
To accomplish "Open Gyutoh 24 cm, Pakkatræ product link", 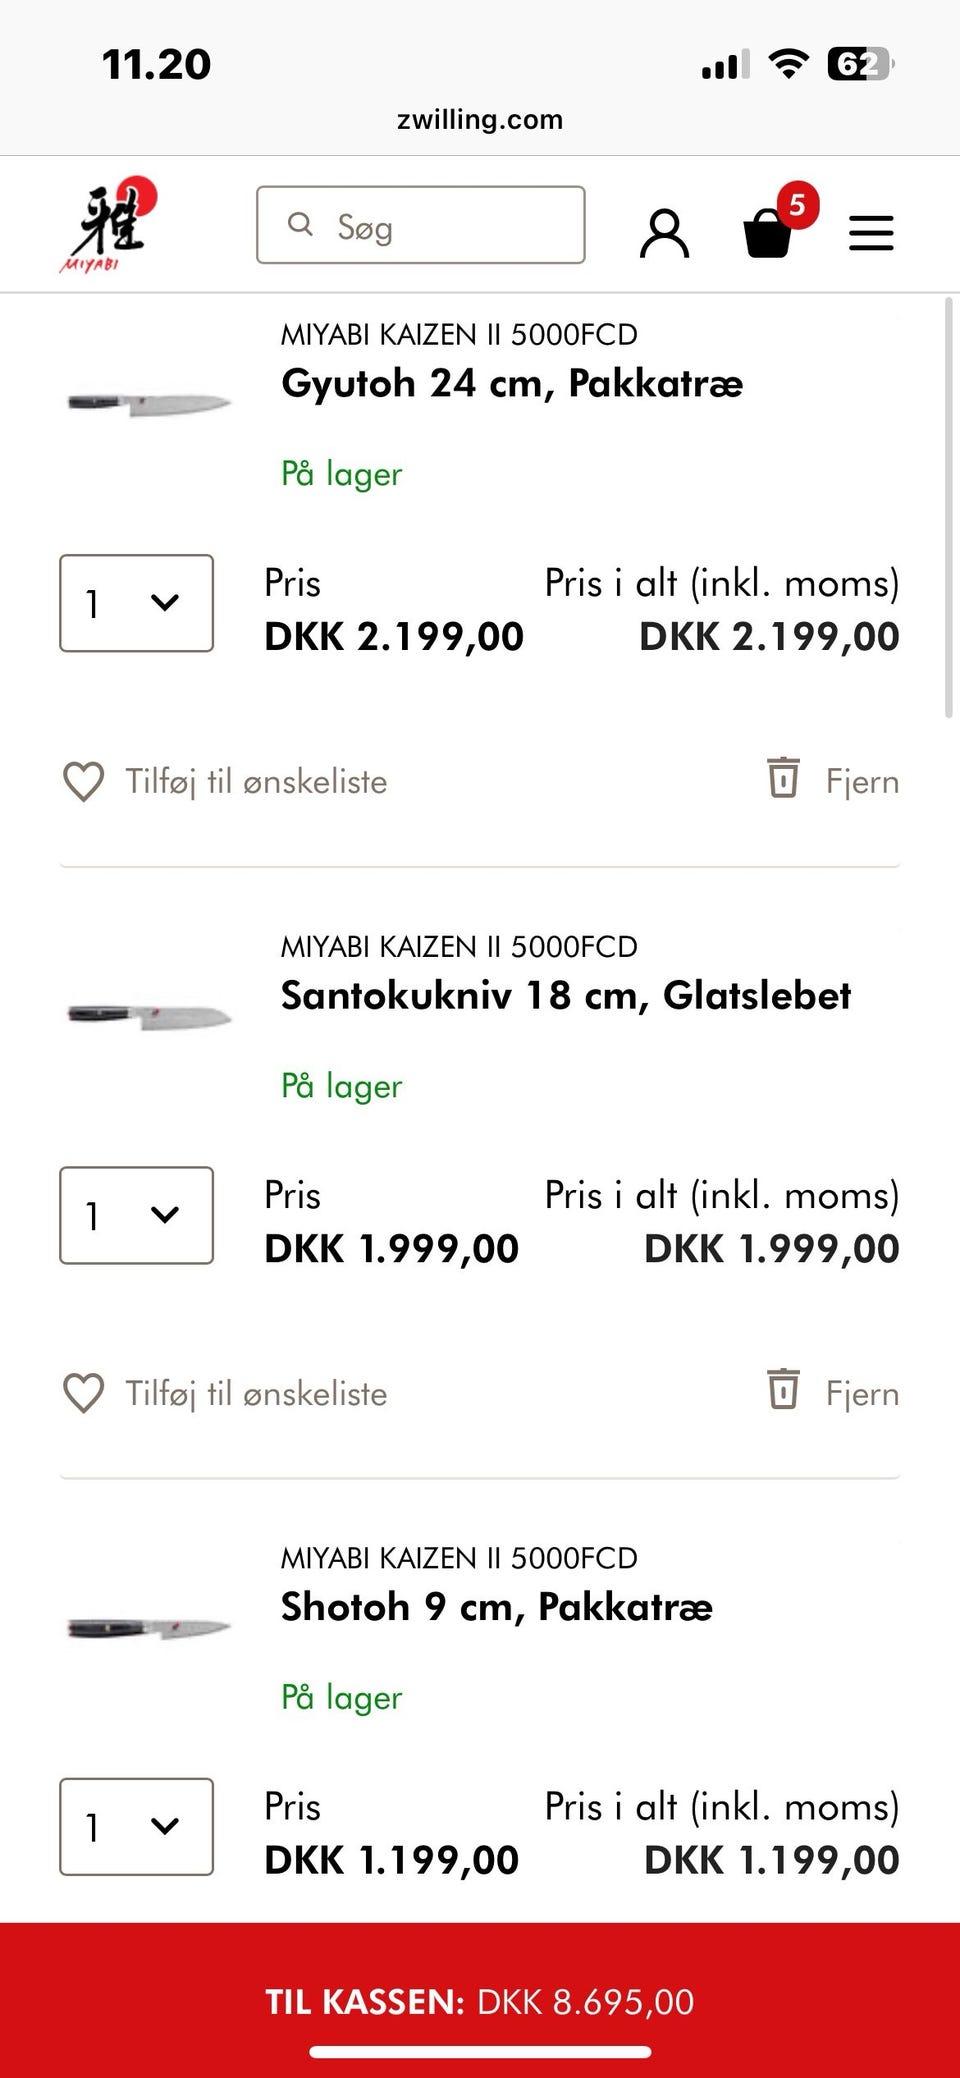I will (511, 384).
